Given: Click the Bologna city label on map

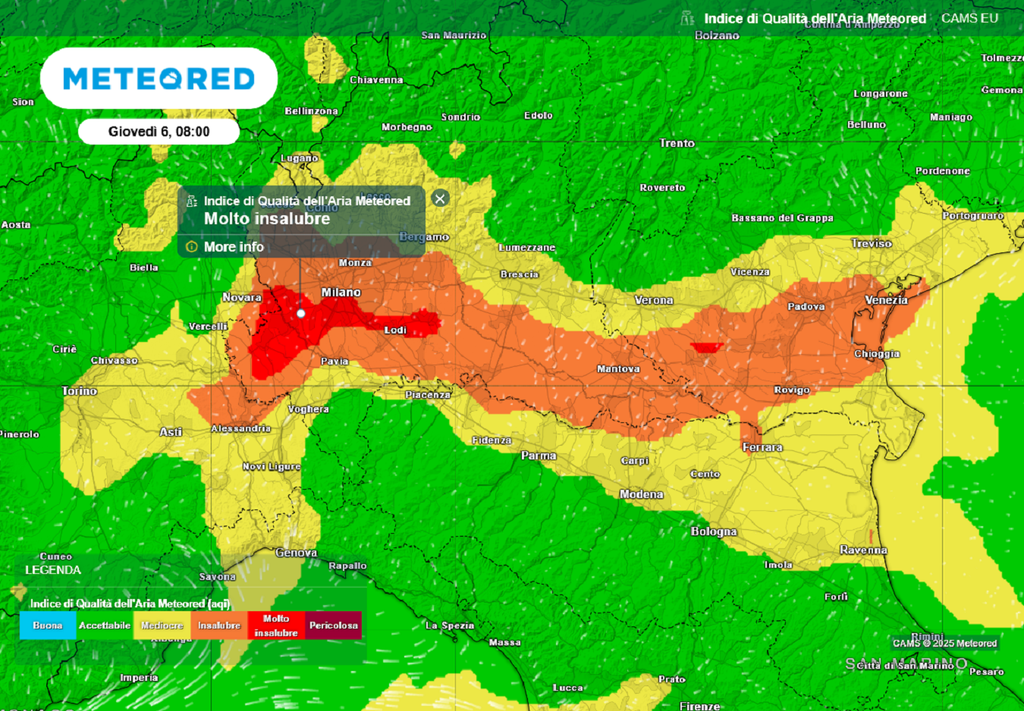Looking at the screenshot, I should point(714,531).
